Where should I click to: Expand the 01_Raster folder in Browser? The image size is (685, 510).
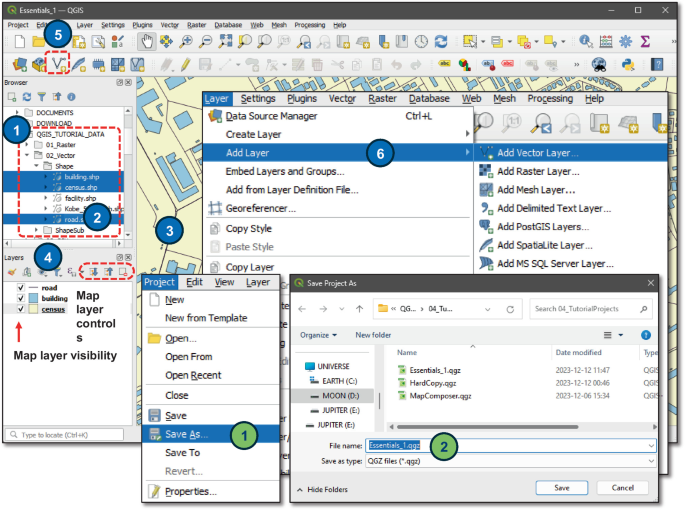27,145
